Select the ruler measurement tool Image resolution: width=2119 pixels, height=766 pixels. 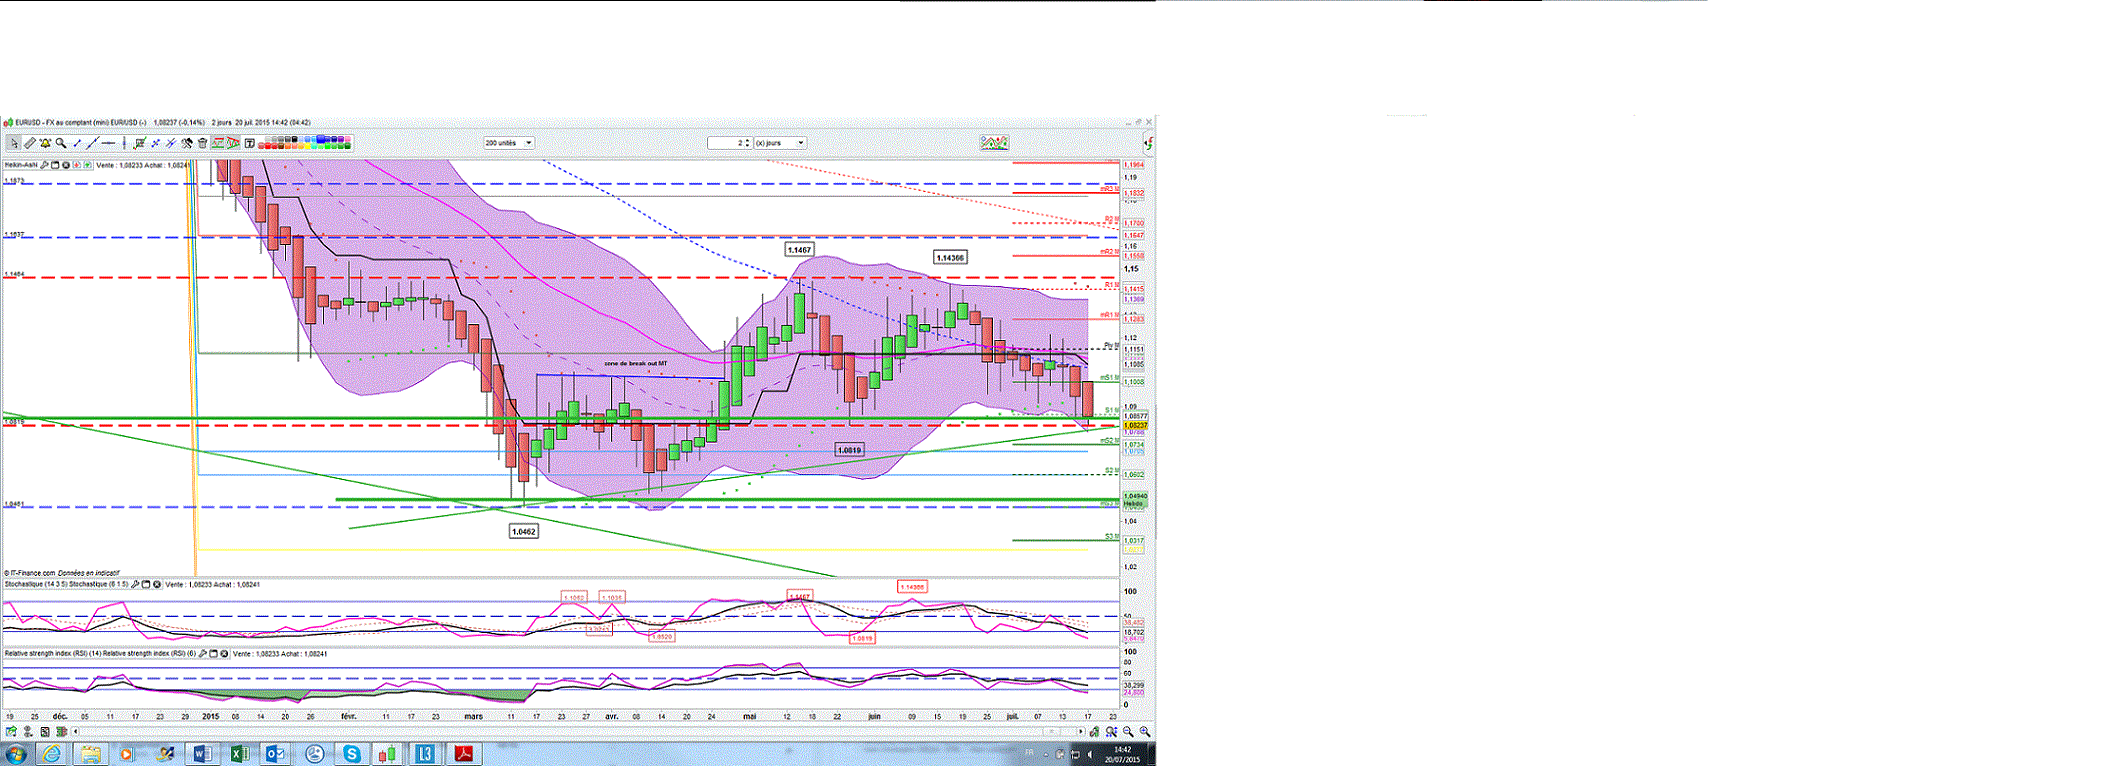click(30, 143)
